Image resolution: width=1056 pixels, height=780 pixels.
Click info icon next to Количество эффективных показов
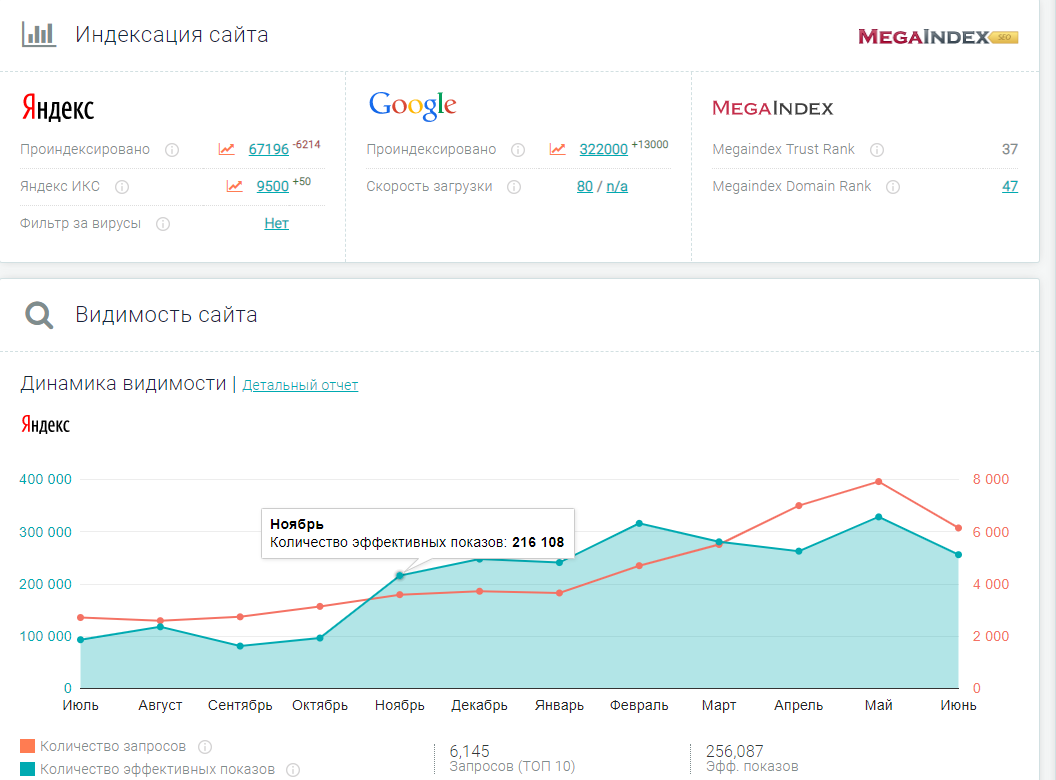coord(293,769)
